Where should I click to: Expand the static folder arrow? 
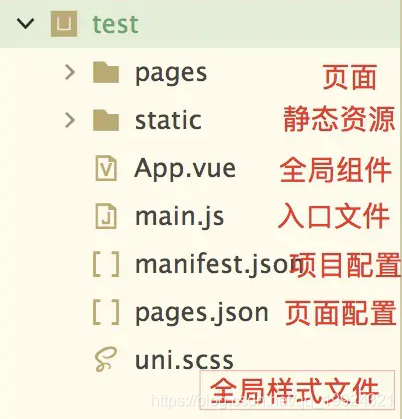click(x=70, y=120)
